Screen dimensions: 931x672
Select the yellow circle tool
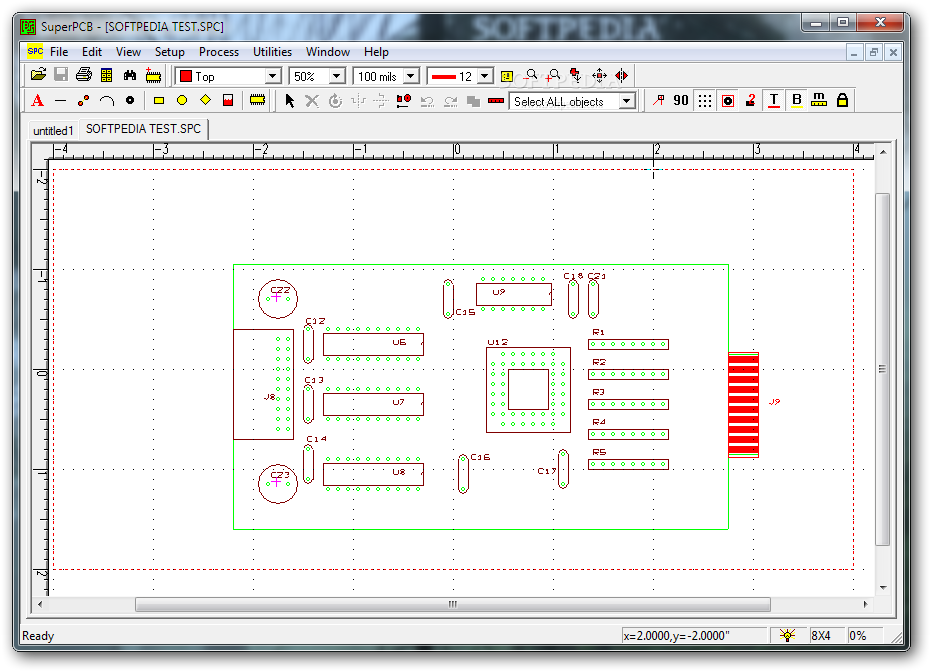(182, 100)
